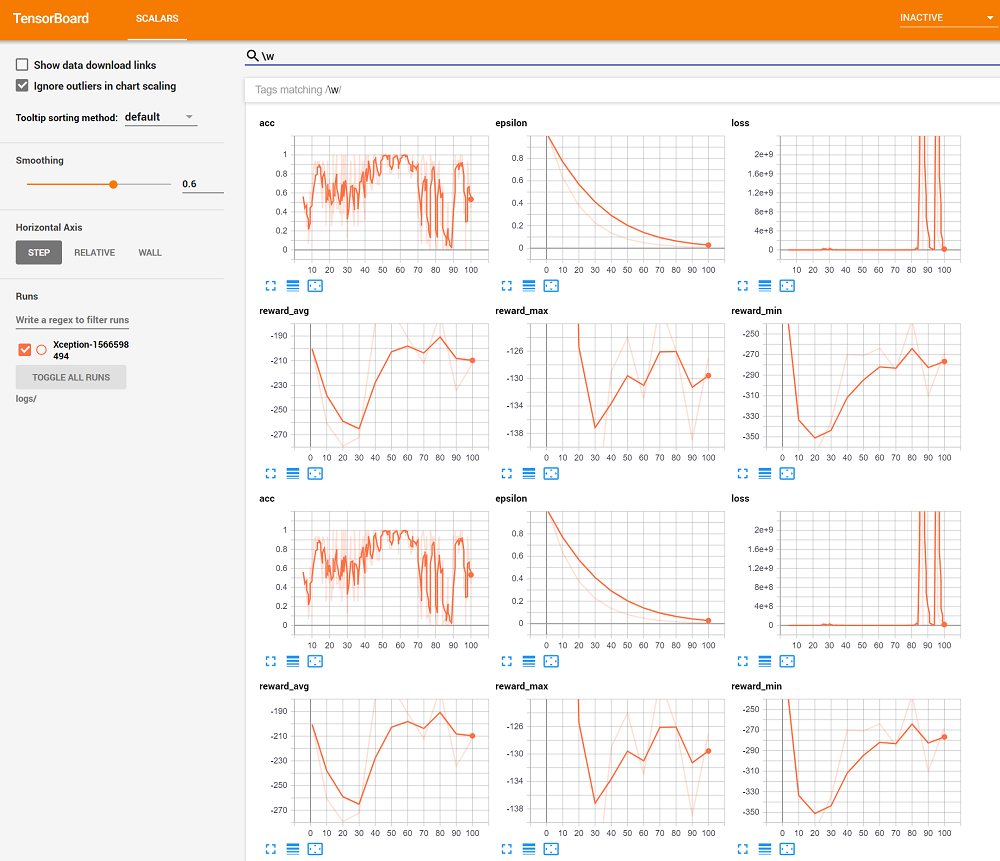Select RELATIVE horizontal axis option
This screenshot has width=1000, height=861.
(94, 253)
